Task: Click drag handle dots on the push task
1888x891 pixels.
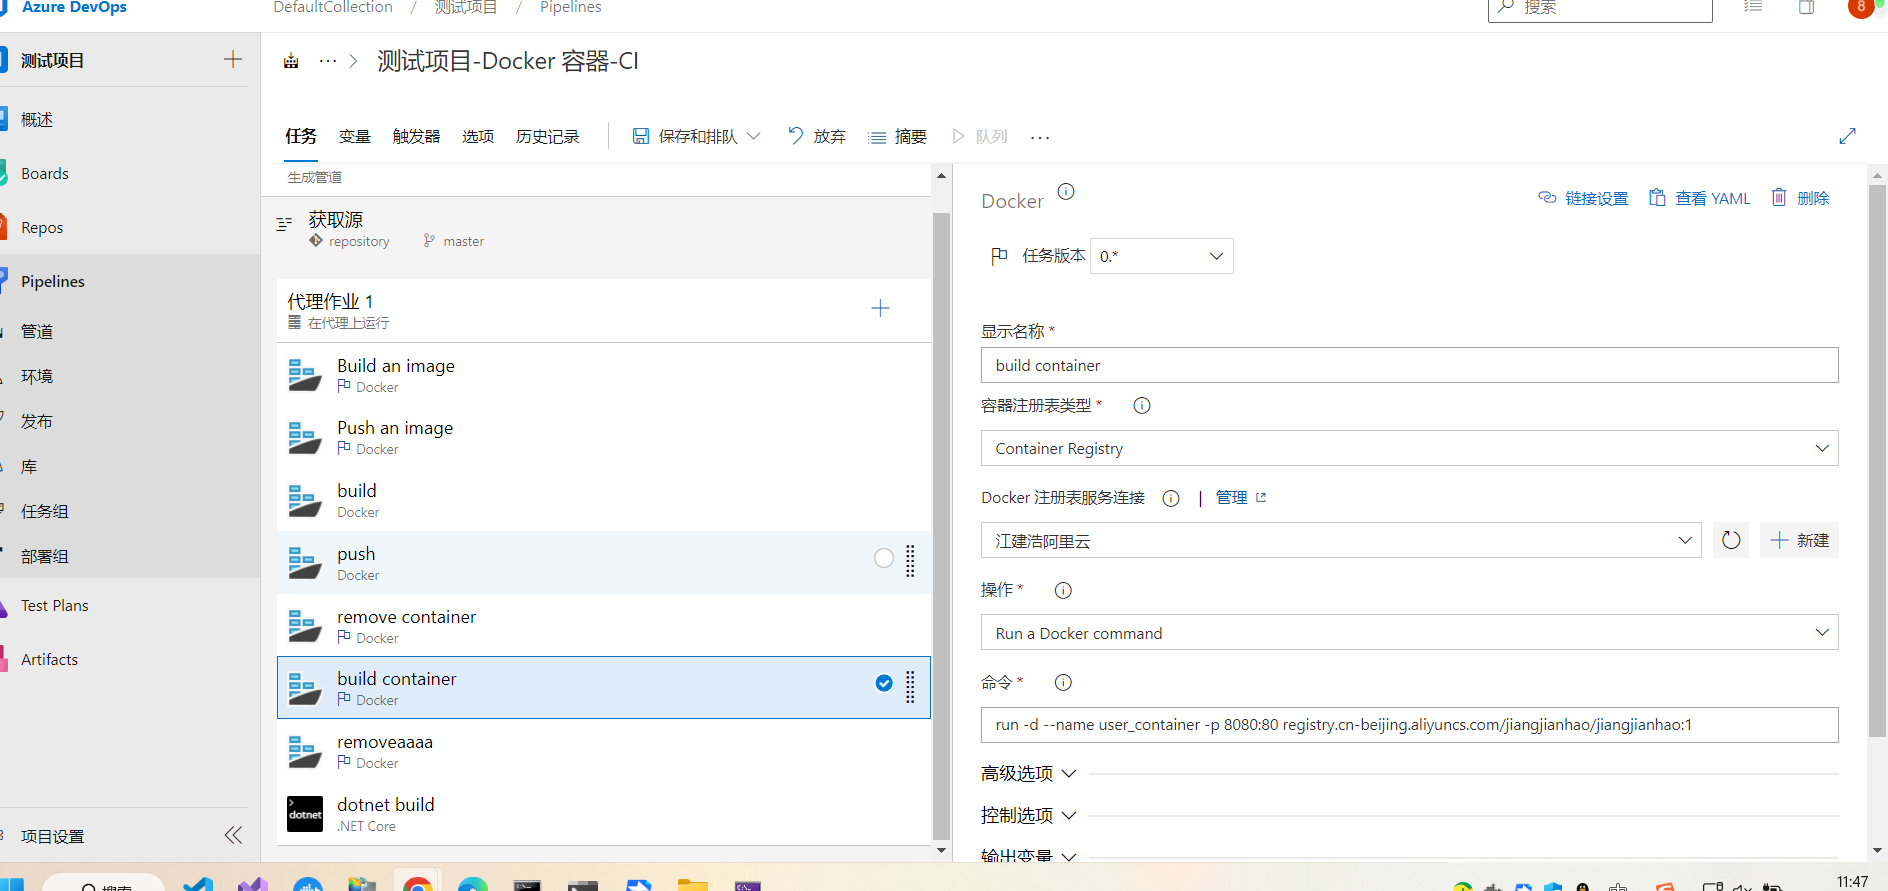Action: [910, 560]
